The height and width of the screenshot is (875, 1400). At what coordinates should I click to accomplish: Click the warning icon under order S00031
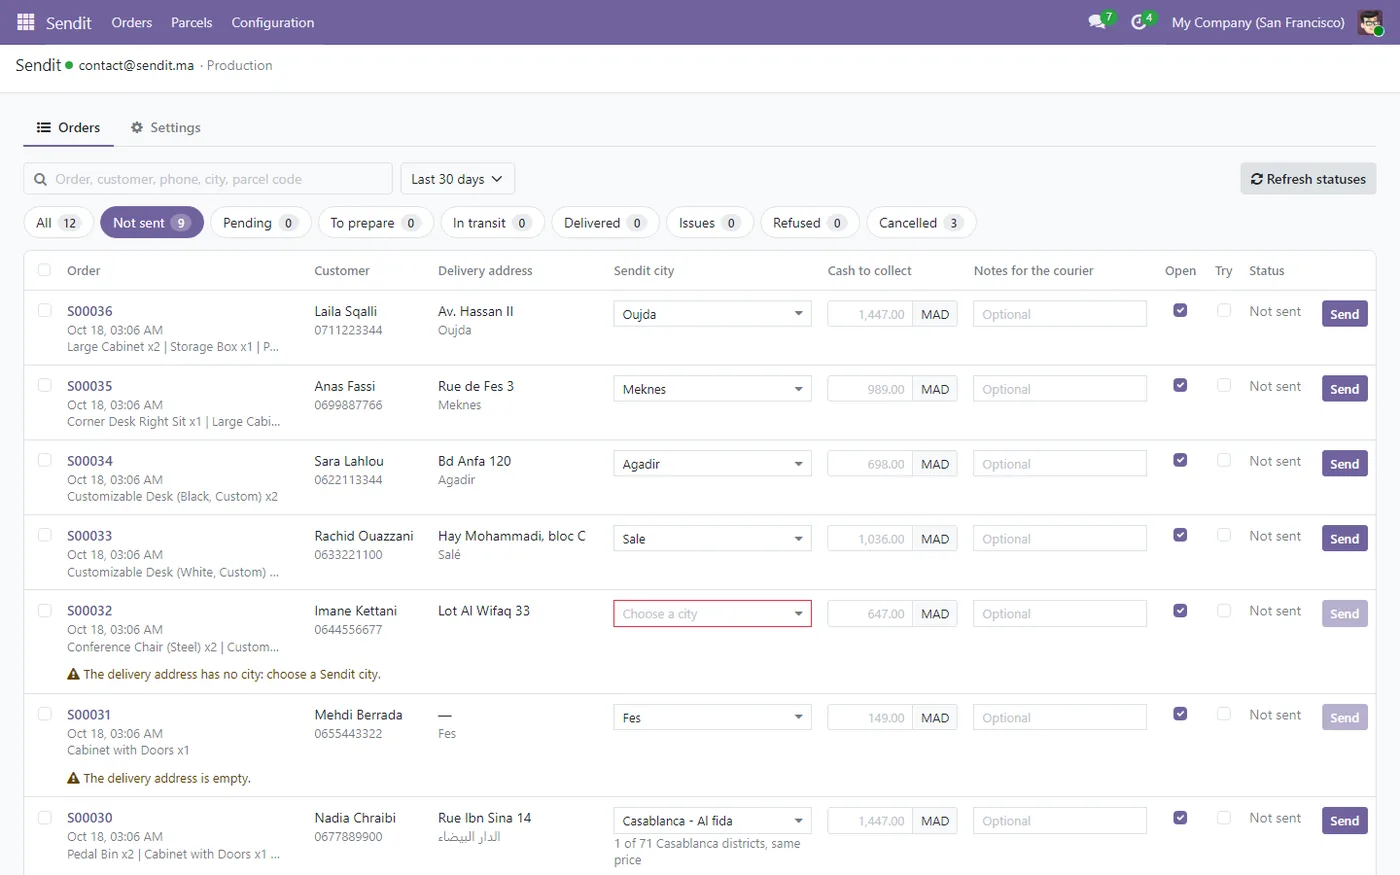[x=73, y=778]
